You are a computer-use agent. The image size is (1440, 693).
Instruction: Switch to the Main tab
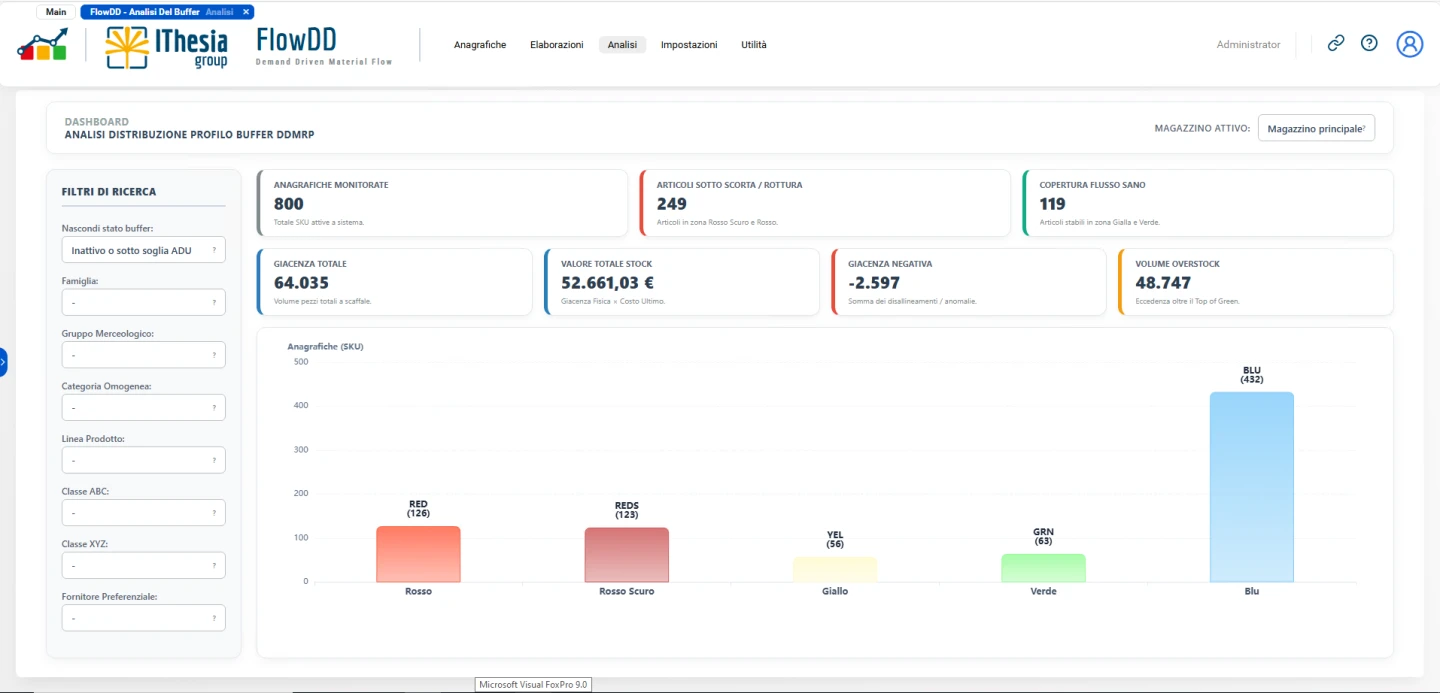click(x=56, y=12)
